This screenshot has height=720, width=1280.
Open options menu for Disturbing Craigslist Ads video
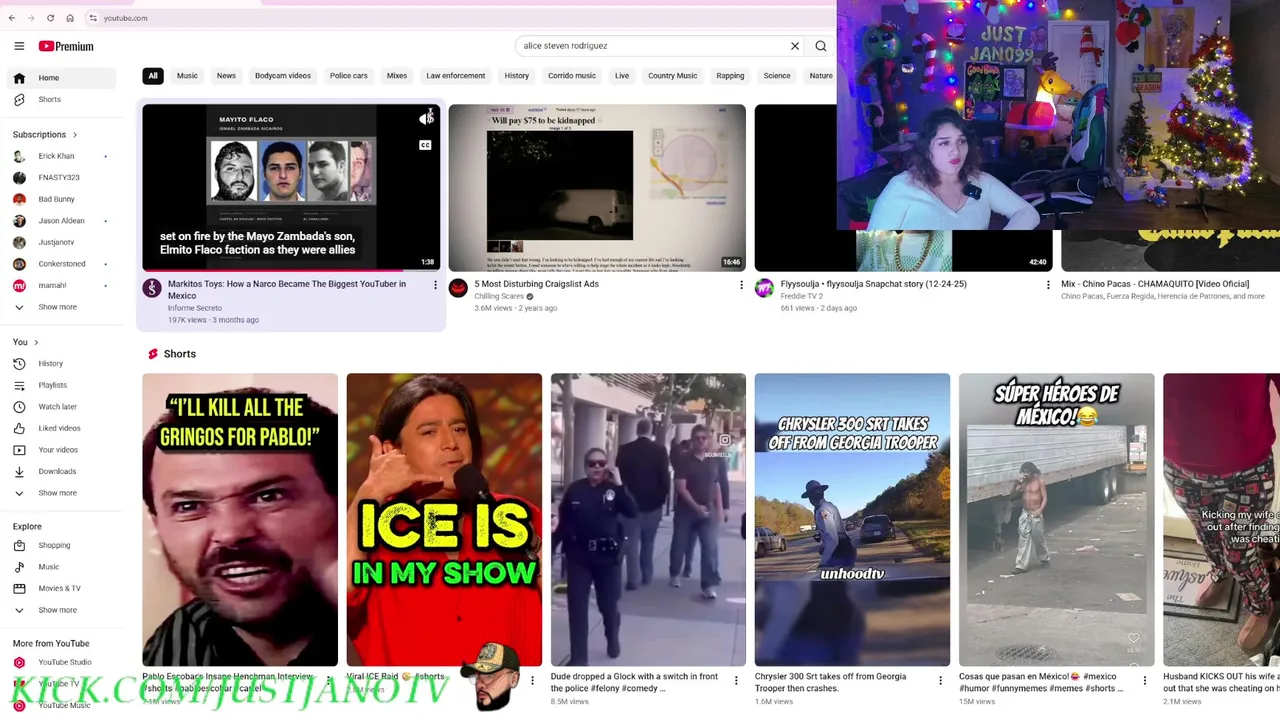pos(741,285)
